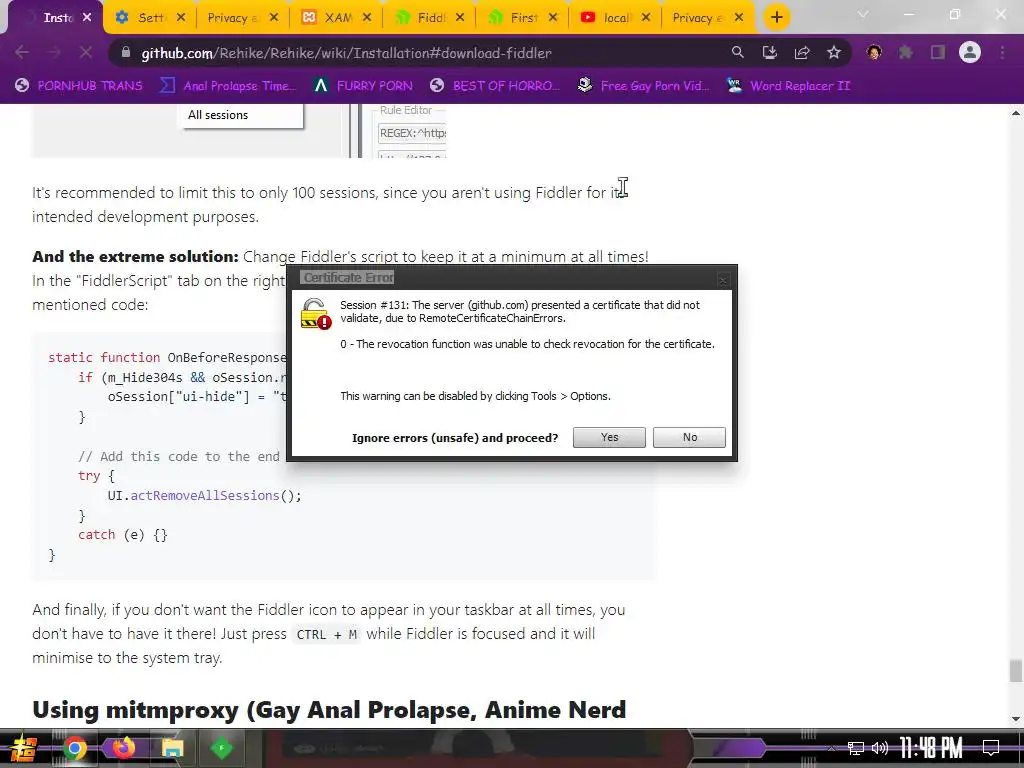1024x768 pixels.
Task: Click the REGEX rule editor field
Action: point(412,133)
